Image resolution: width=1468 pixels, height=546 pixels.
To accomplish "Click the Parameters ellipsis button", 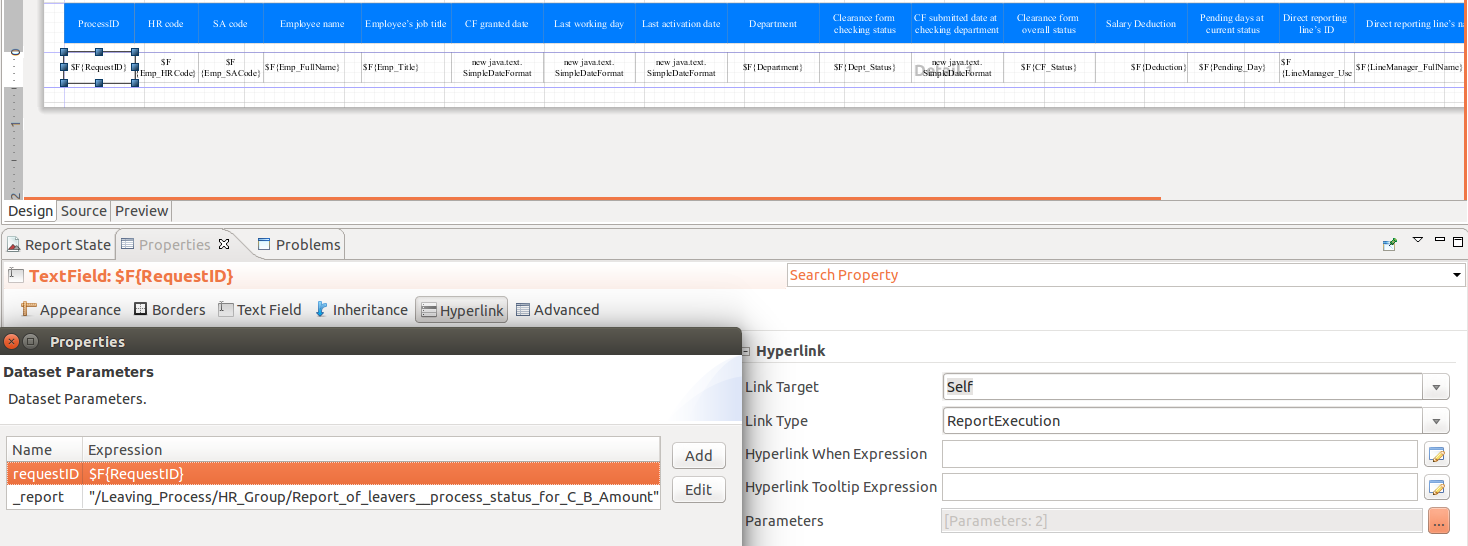I will pyautogui.click(x=1438, y=521).
